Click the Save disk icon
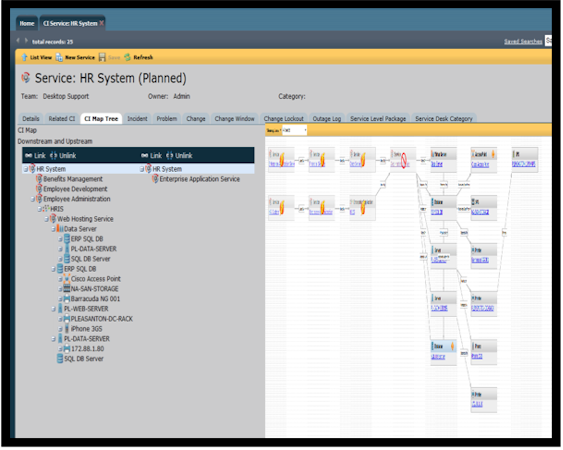This screenshot has height=450, width=563. point(102,57)
